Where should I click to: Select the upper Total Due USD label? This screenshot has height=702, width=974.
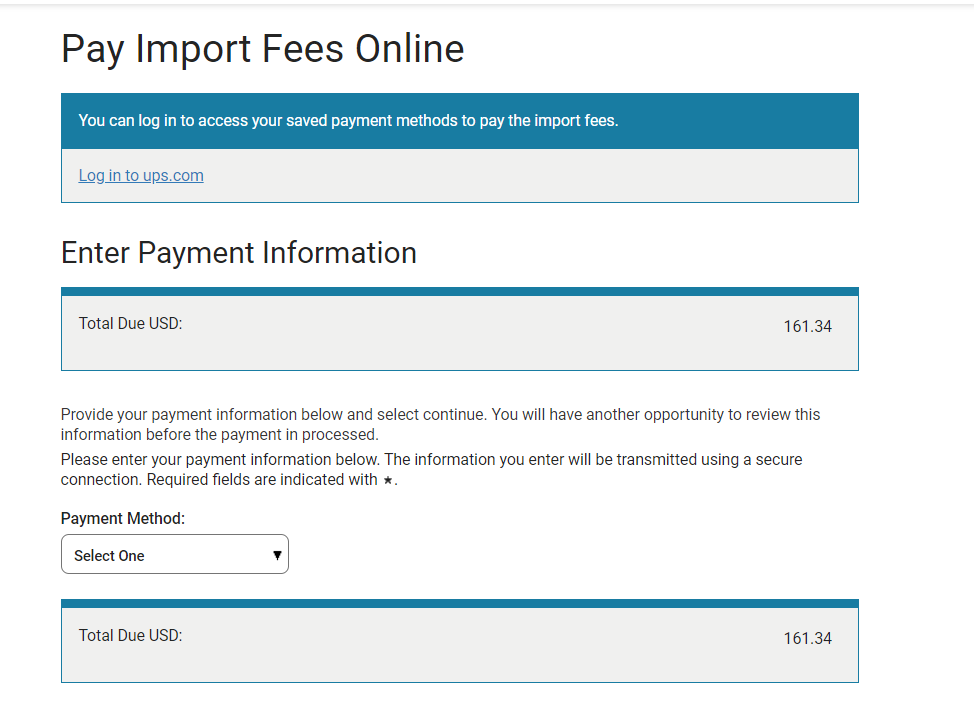130,324
